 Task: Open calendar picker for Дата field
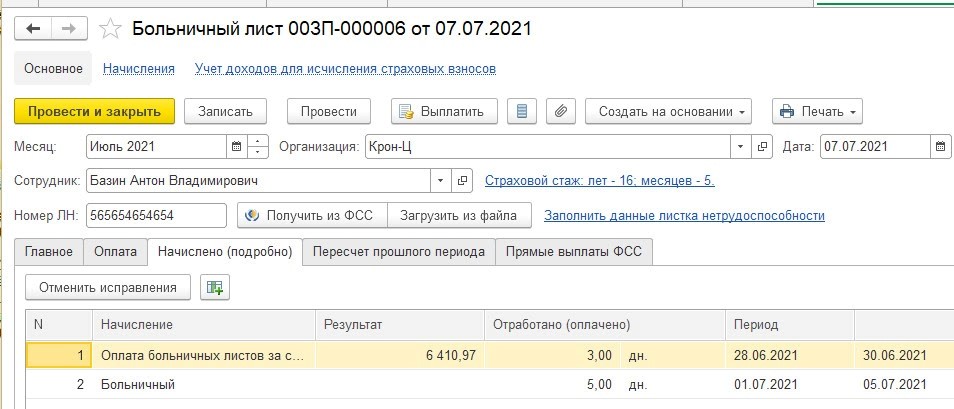pyautogui.click(x=940, y=147)
